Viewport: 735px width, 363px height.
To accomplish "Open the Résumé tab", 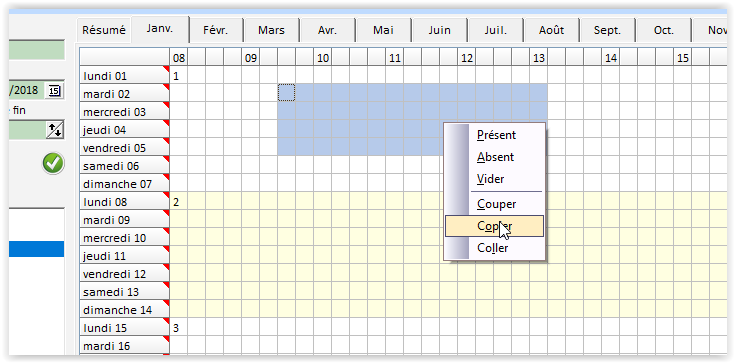I will (104, 31).
